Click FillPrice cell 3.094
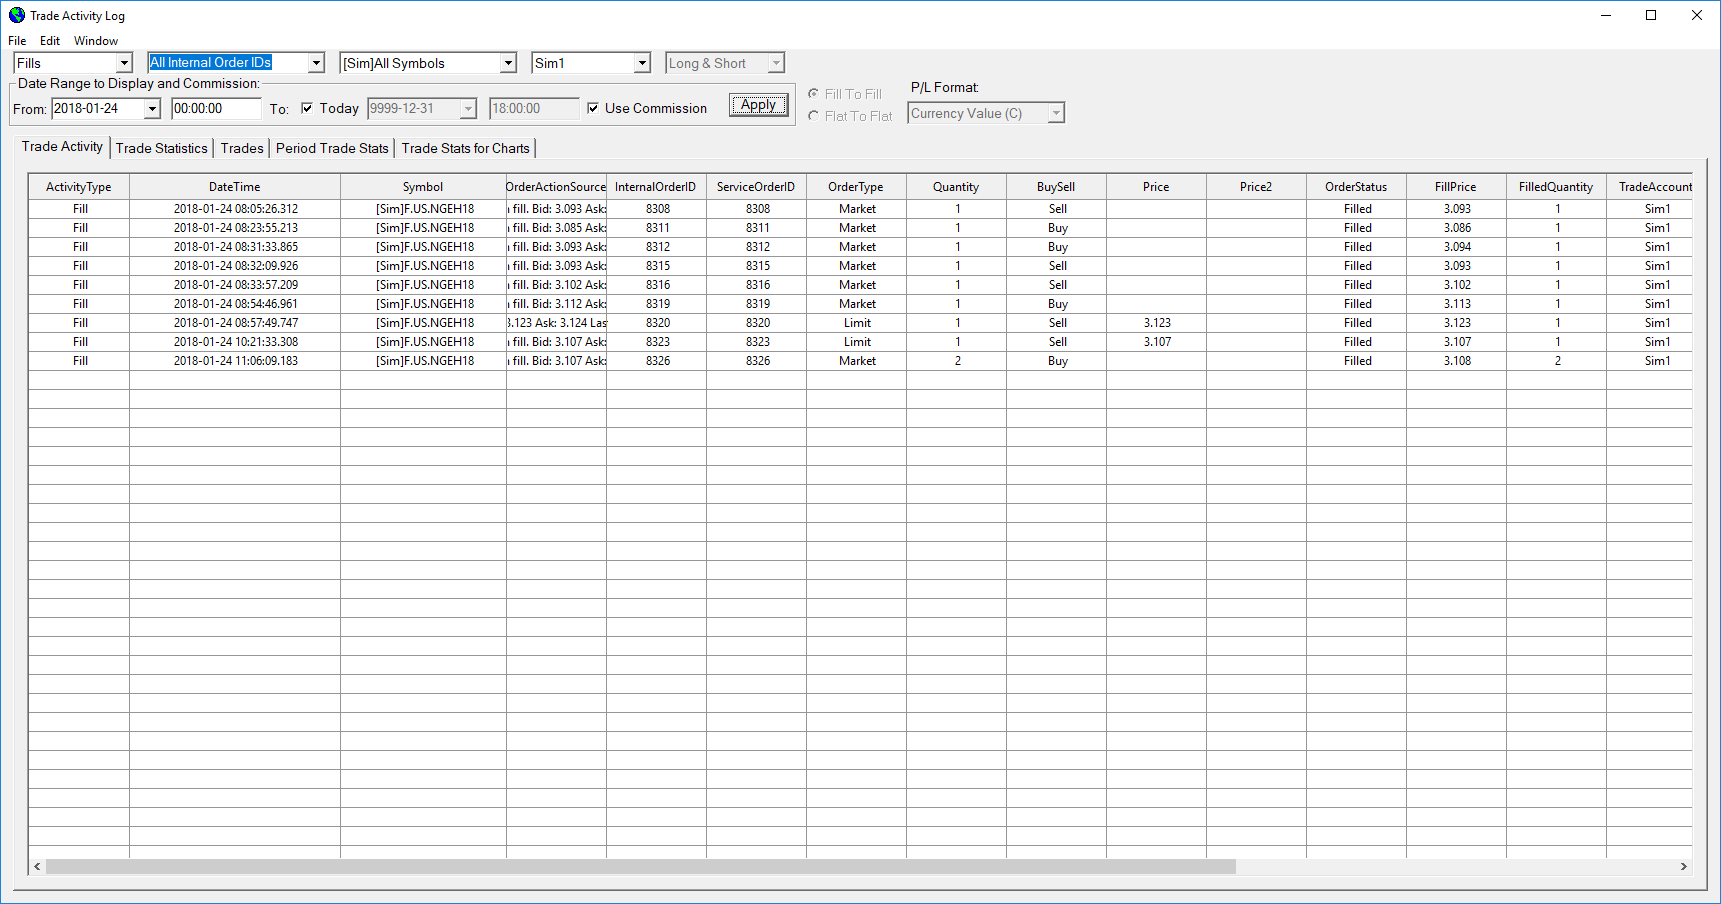Image resolution: width=1721 pixels, height=904 pixels. click(1457, 247)
